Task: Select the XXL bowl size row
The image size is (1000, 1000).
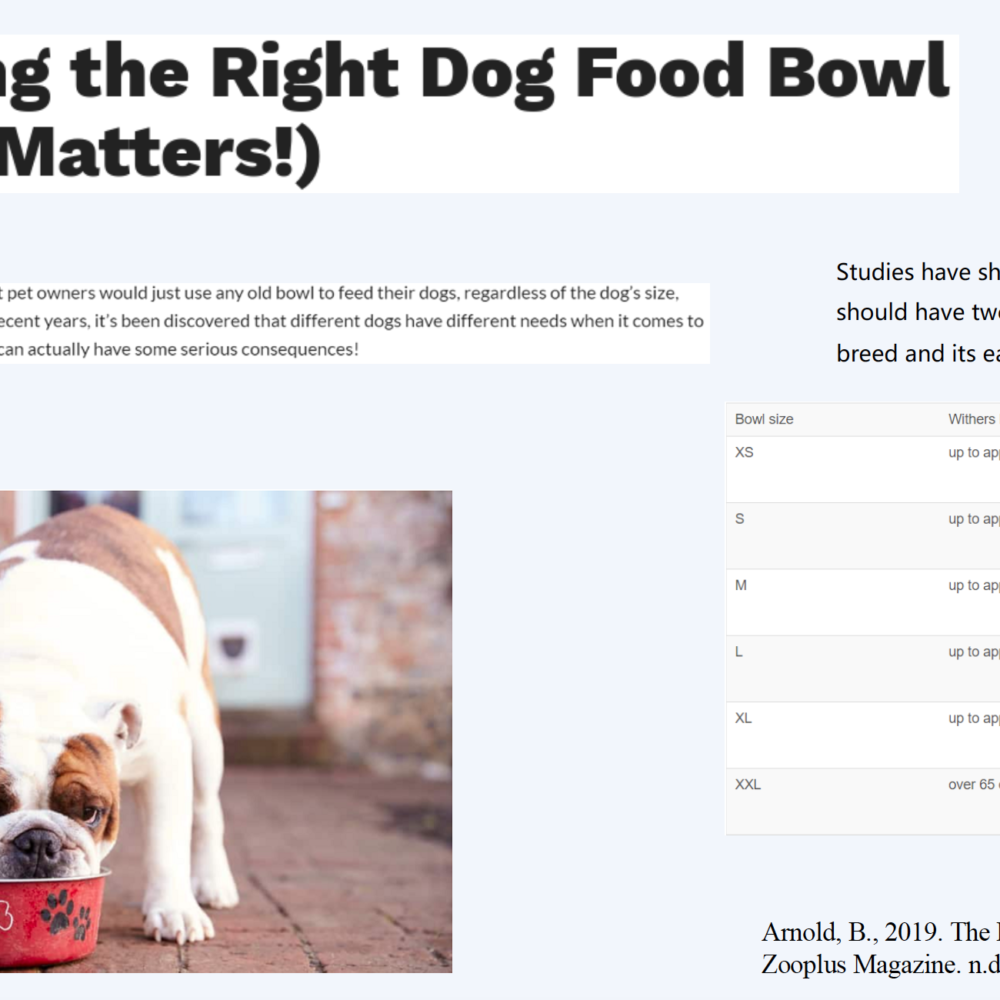Action: (863, 801)
